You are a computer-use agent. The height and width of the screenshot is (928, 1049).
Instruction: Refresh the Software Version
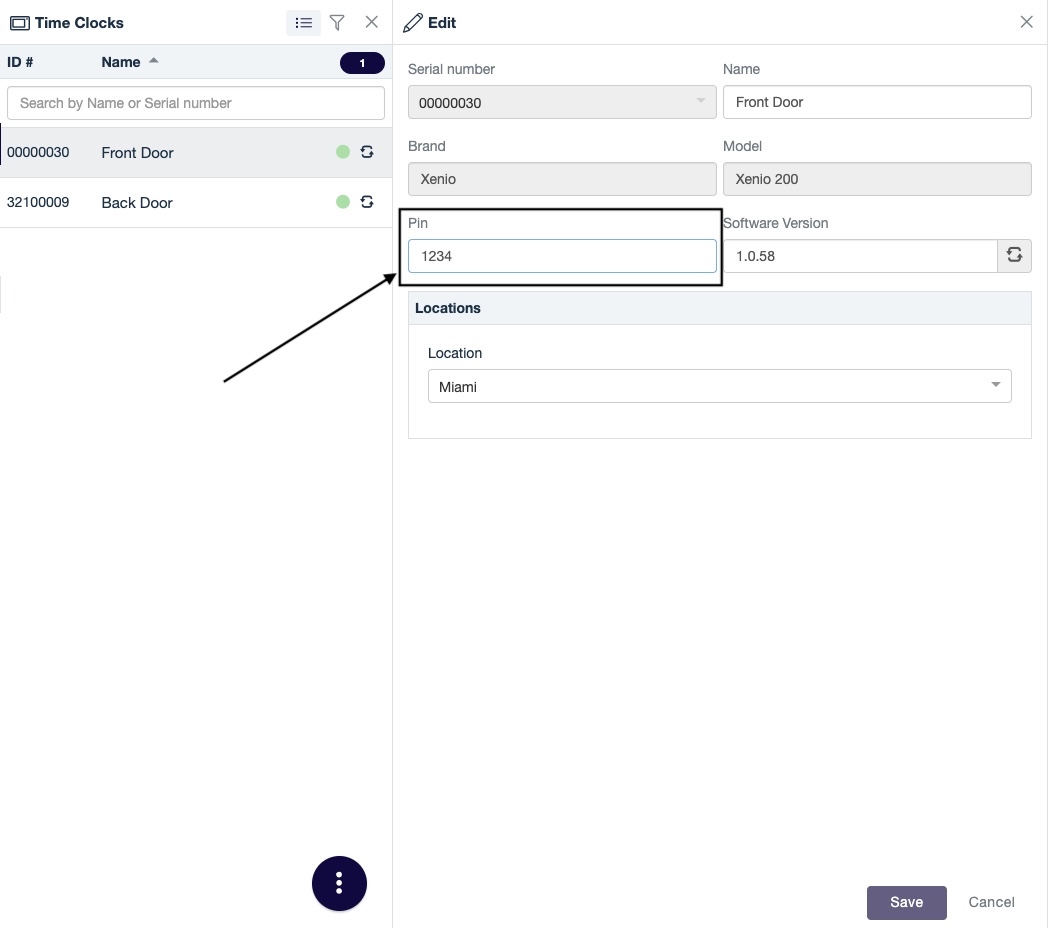click(1014, 256)
